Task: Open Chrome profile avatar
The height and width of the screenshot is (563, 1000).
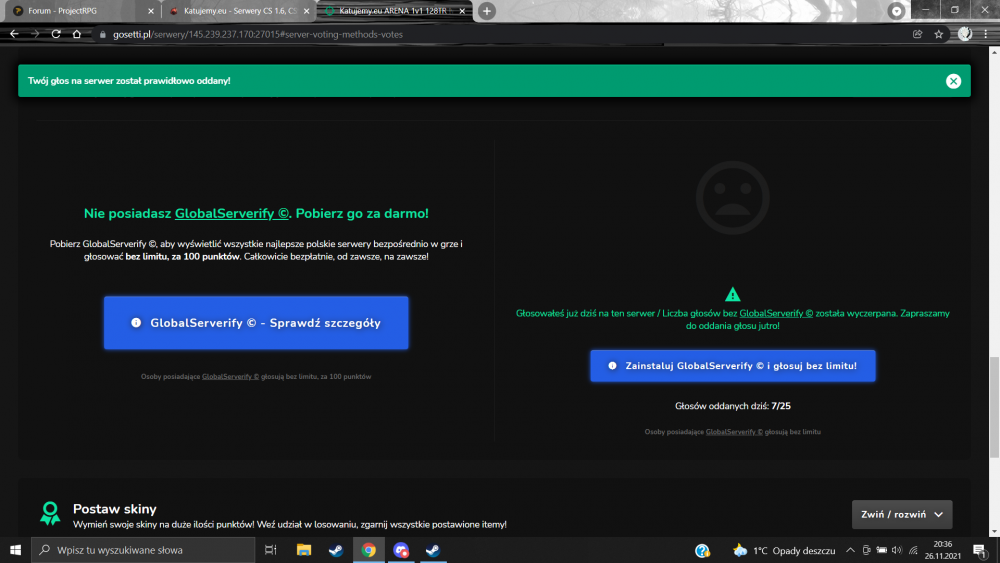Action: (x=965, y=34)
